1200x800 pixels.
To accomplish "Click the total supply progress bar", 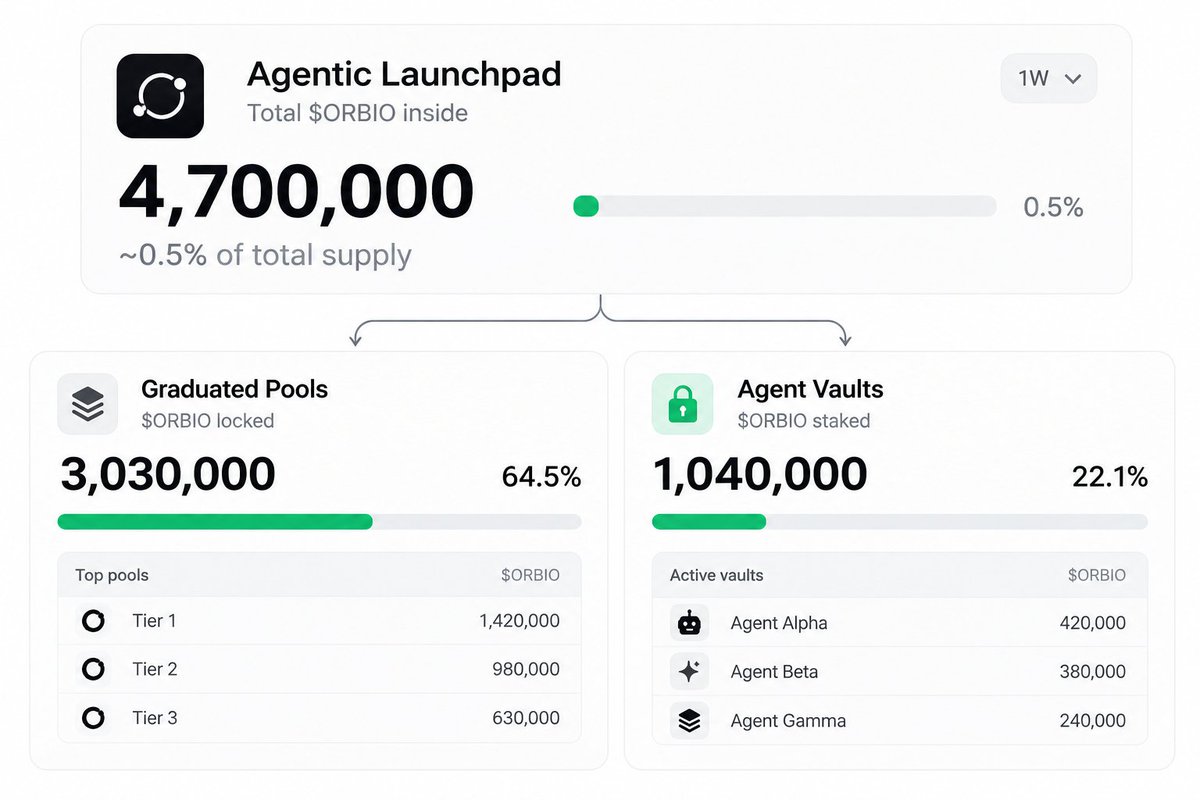I will click(x=785, y=206).
